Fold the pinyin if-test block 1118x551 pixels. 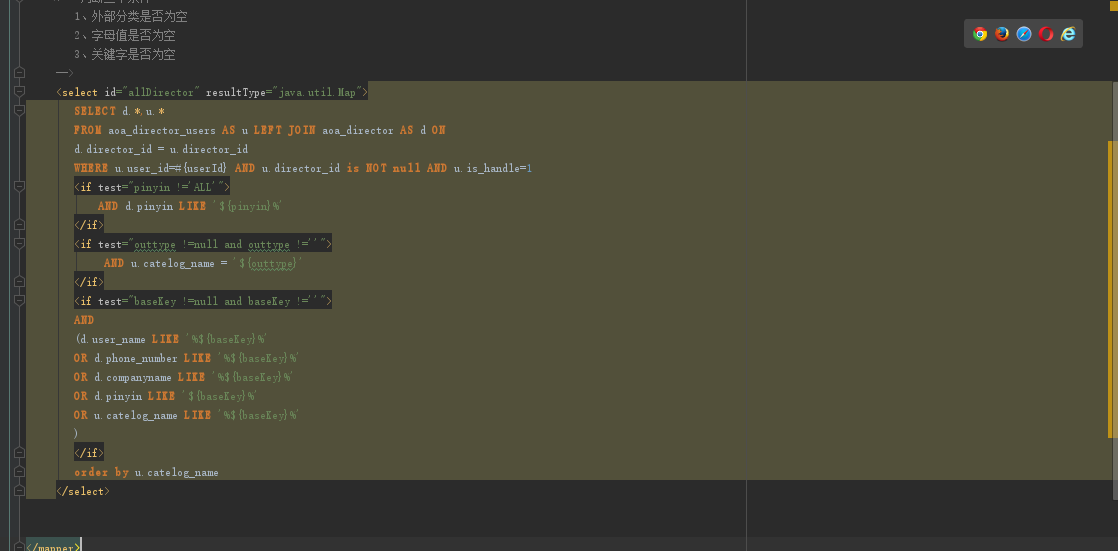coord(19,187)
